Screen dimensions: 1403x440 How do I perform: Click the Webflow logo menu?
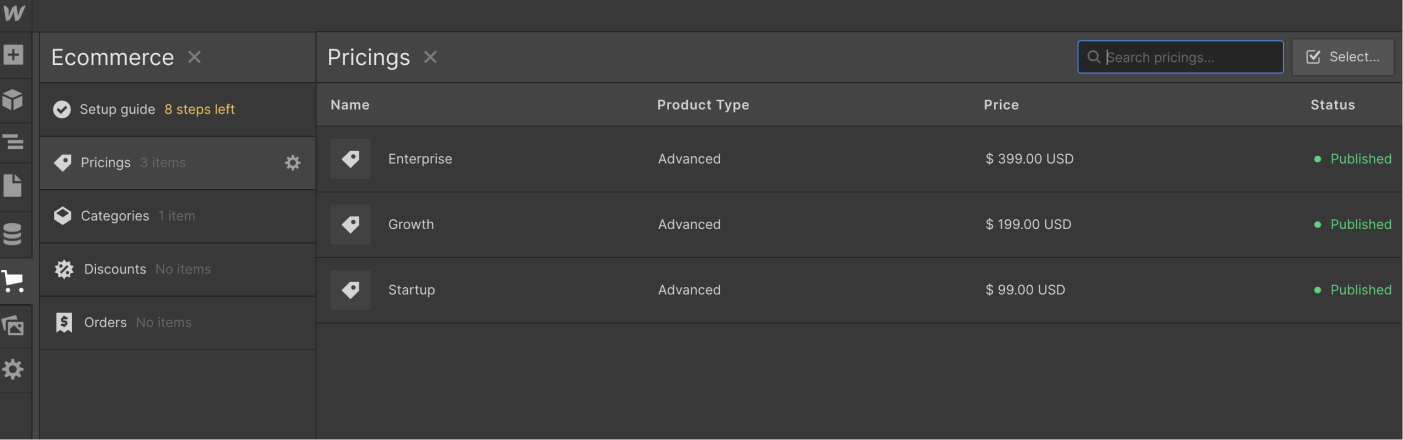tap(14, 13)
